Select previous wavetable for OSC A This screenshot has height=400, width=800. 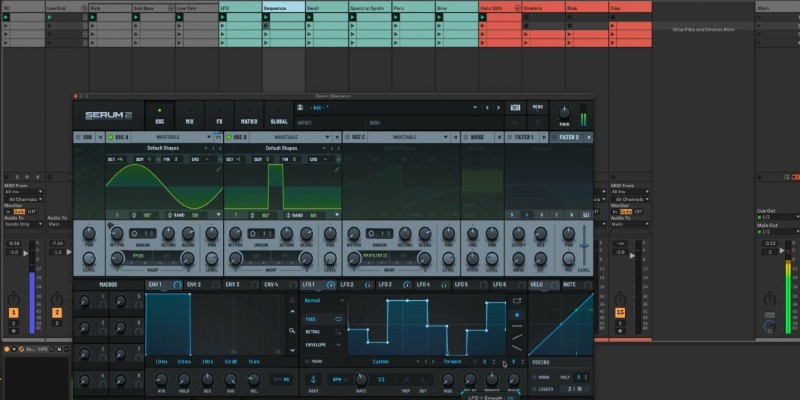pos(214,148)
